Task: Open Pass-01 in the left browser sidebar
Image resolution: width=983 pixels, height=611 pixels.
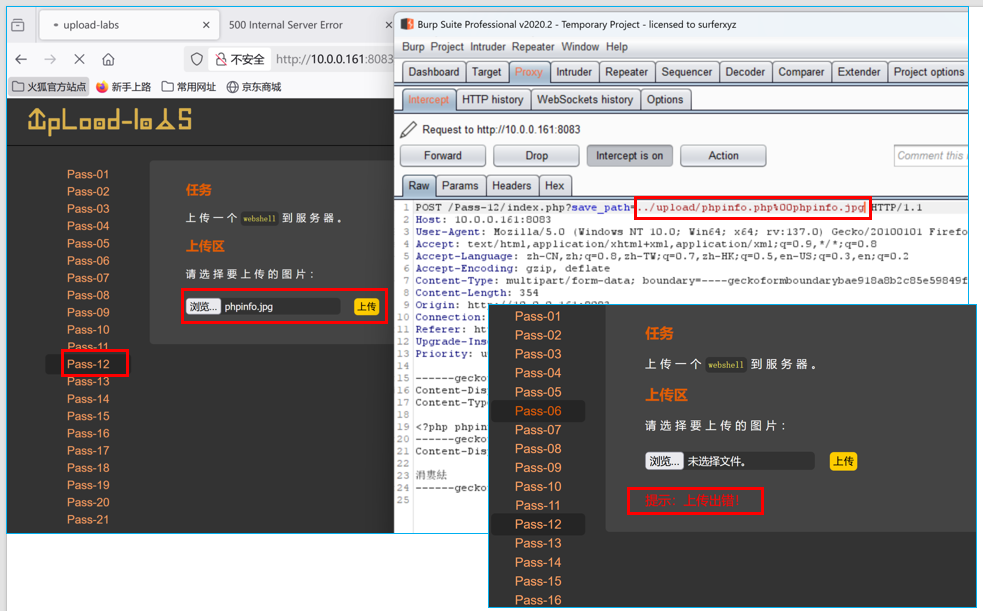Action: pyautogui.click(x=88, y=174)
